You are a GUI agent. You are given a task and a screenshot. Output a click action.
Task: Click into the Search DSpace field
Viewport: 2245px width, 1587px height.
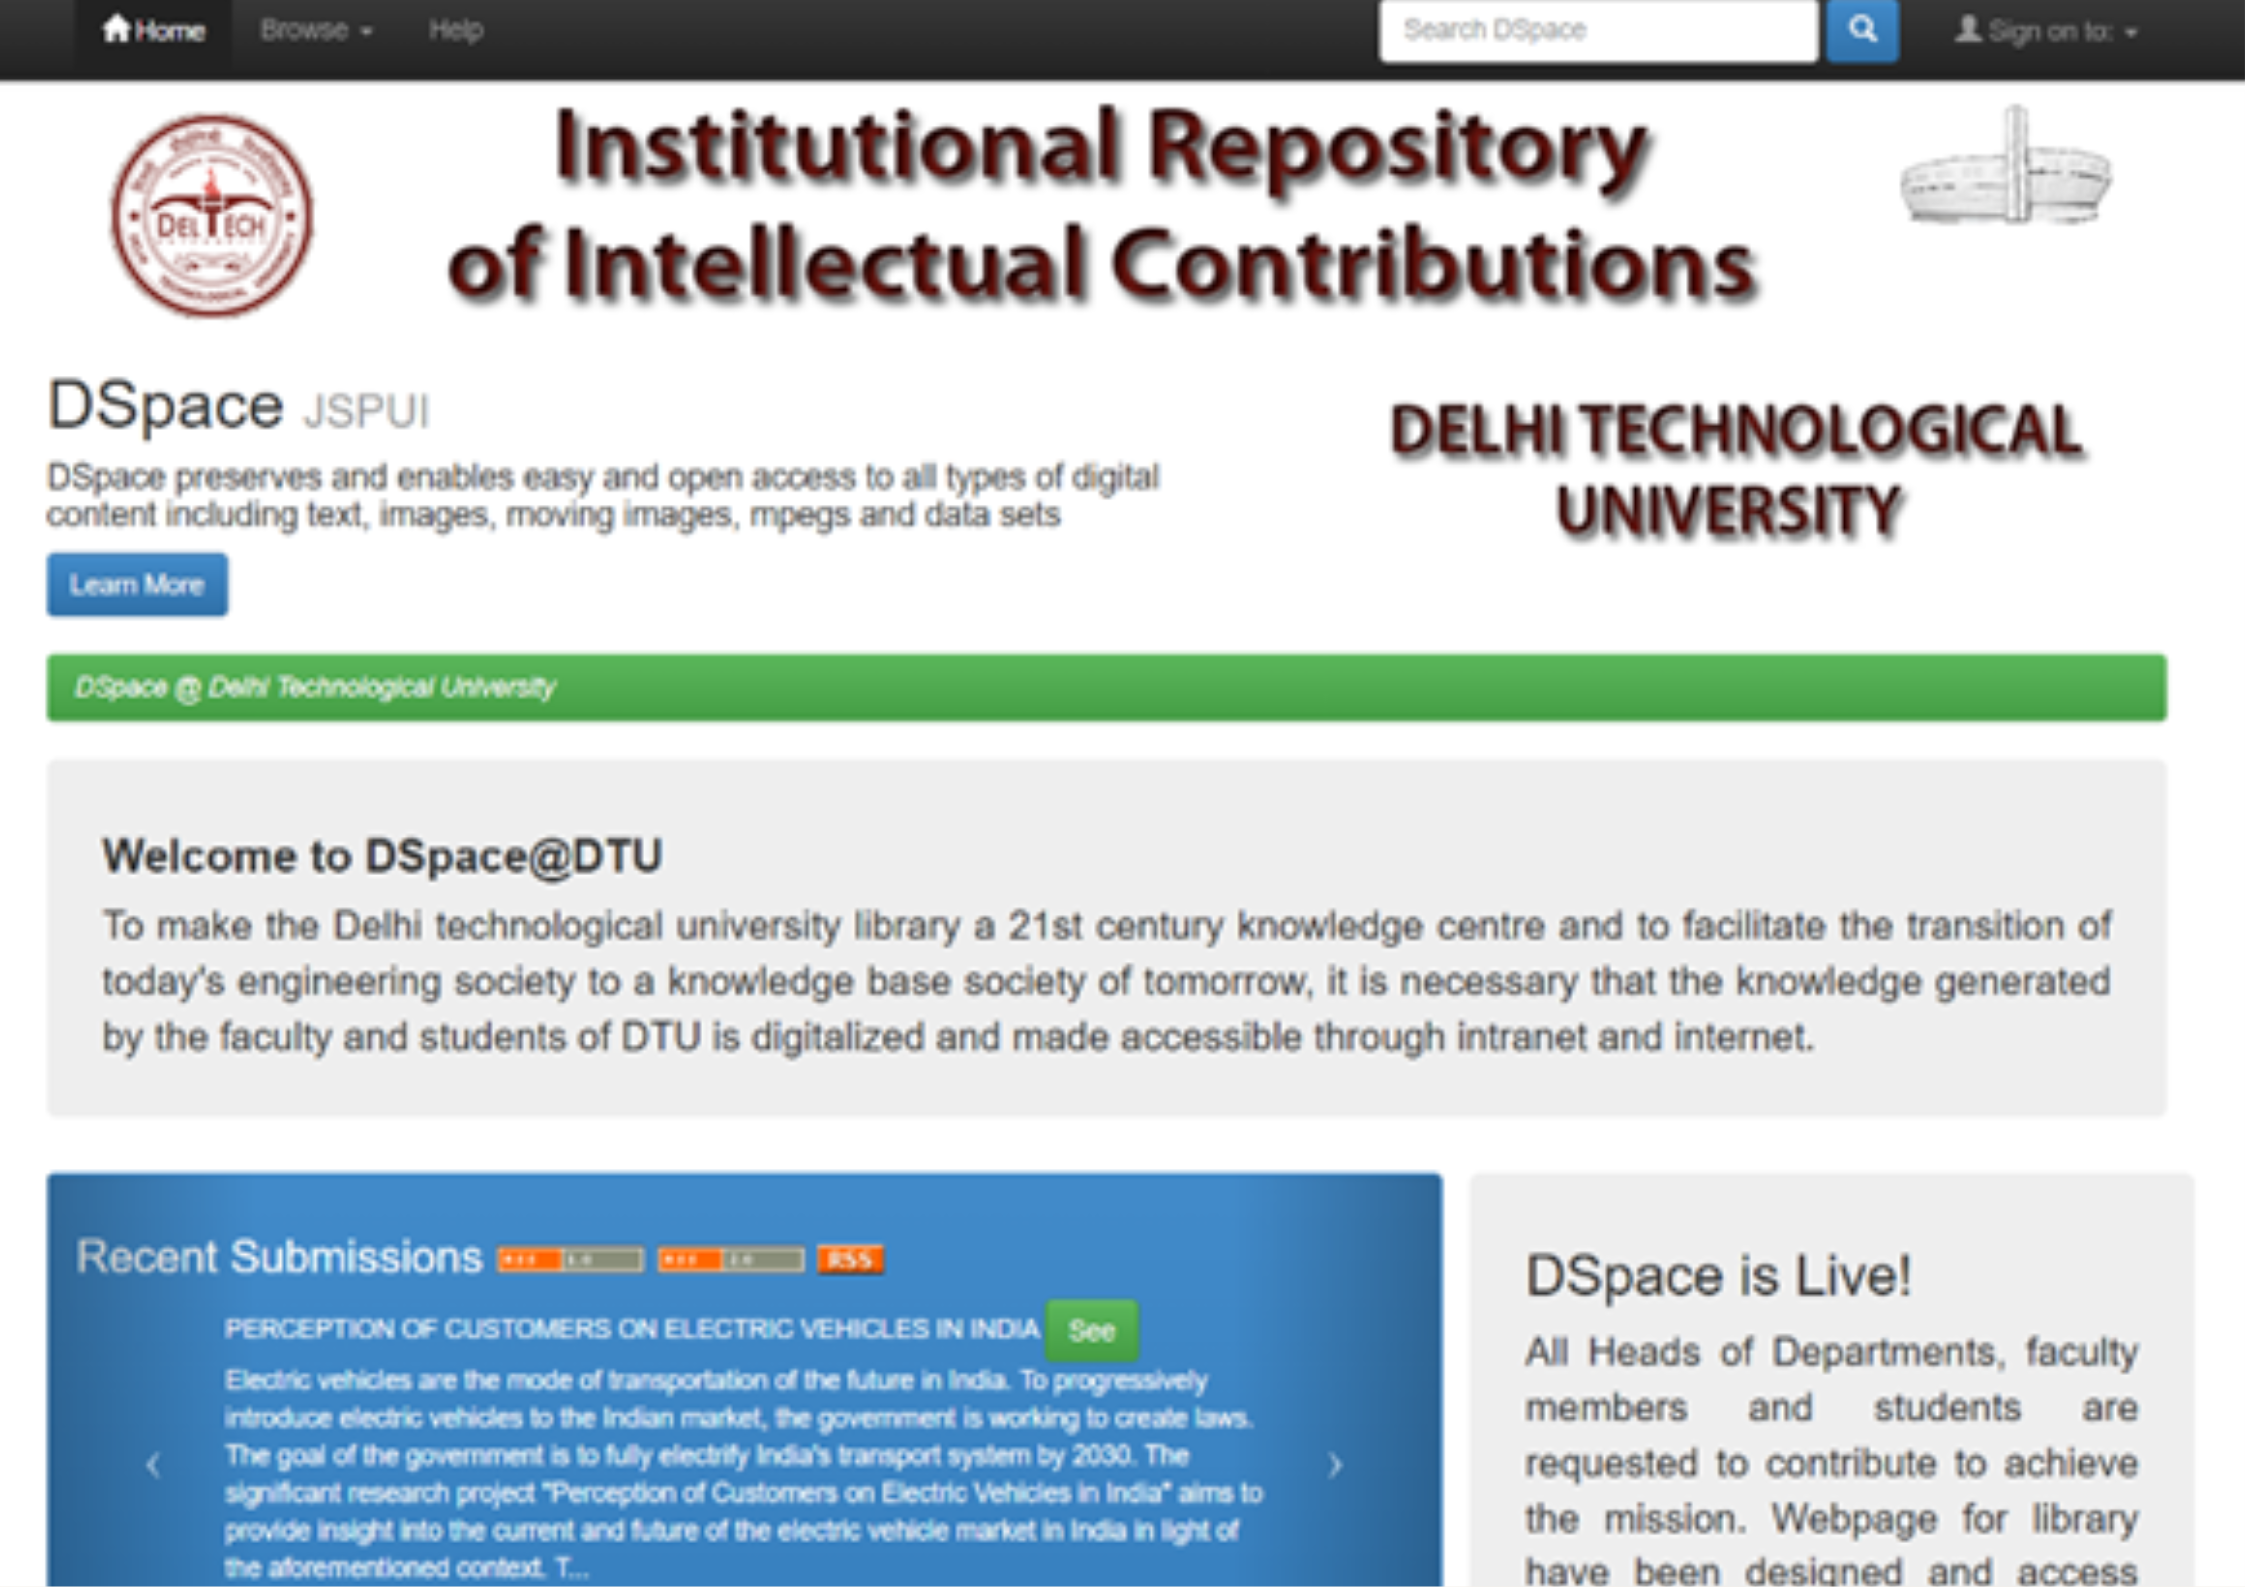(x=1598, y=31)
